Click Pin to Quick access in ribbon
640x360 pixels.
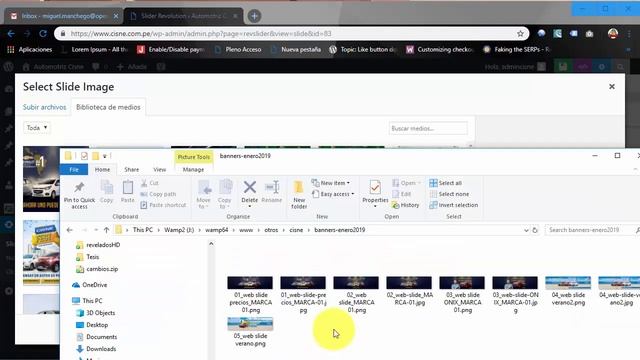tap(79, 195)
